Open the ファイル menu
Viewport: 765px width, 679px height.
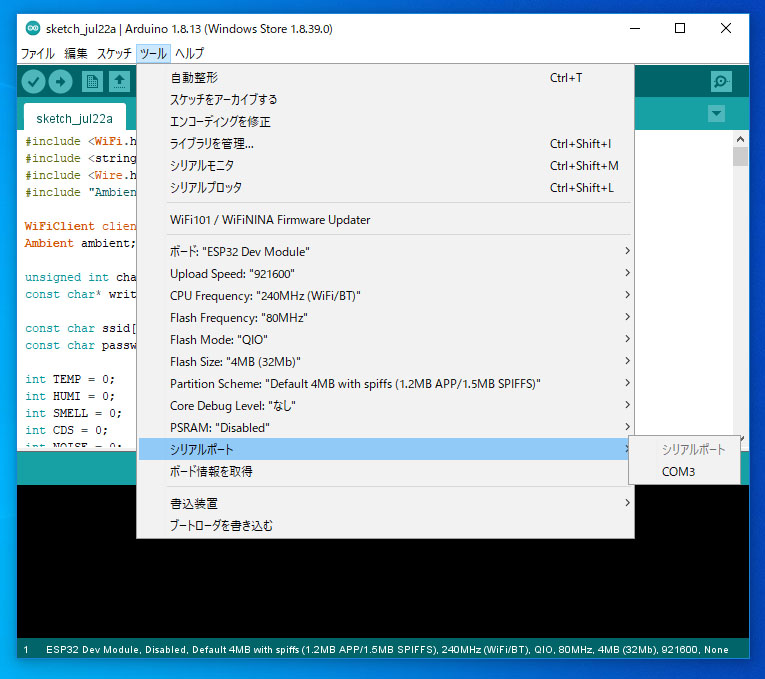click(x=38, y=53)
